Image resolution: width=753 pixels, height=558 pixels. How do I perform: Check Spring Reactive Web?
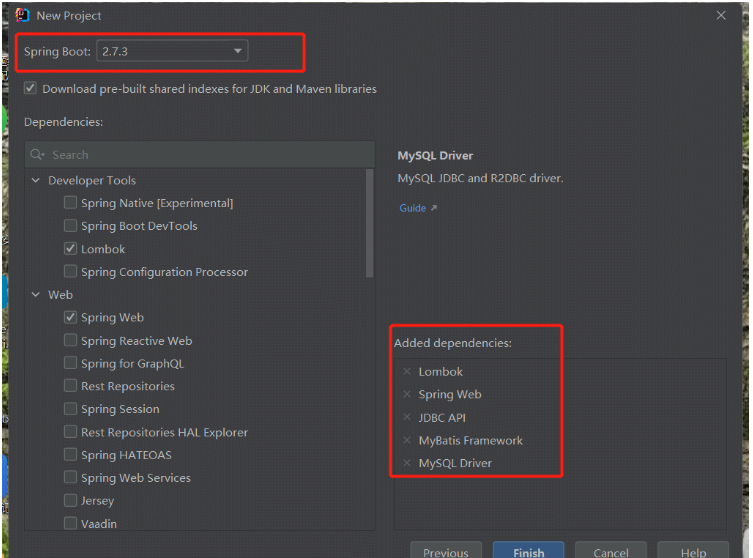70,340
